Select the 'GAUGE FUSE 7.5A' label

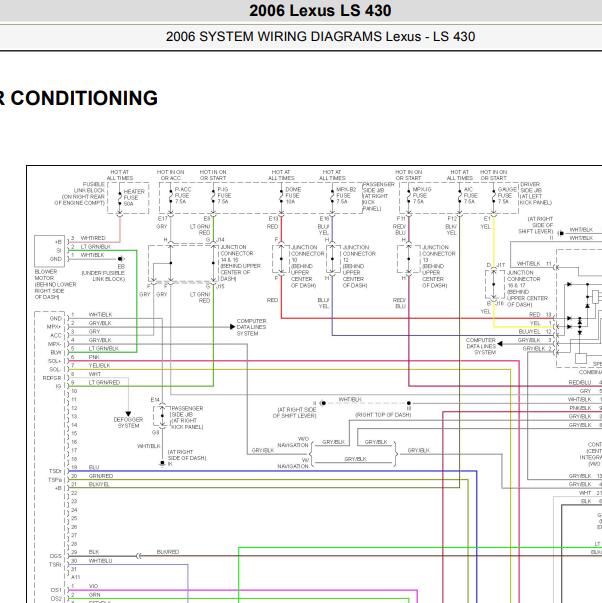(507, 195)
